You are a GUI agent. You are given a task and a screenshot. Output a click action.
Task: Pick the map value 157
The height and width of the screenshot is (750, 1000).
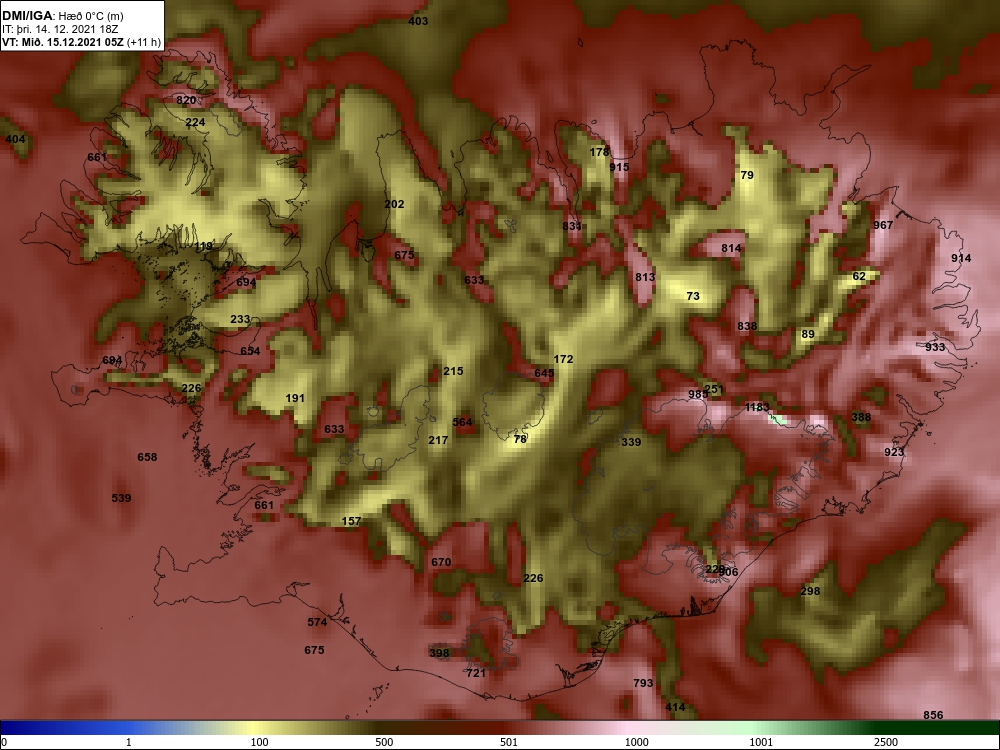351,521
